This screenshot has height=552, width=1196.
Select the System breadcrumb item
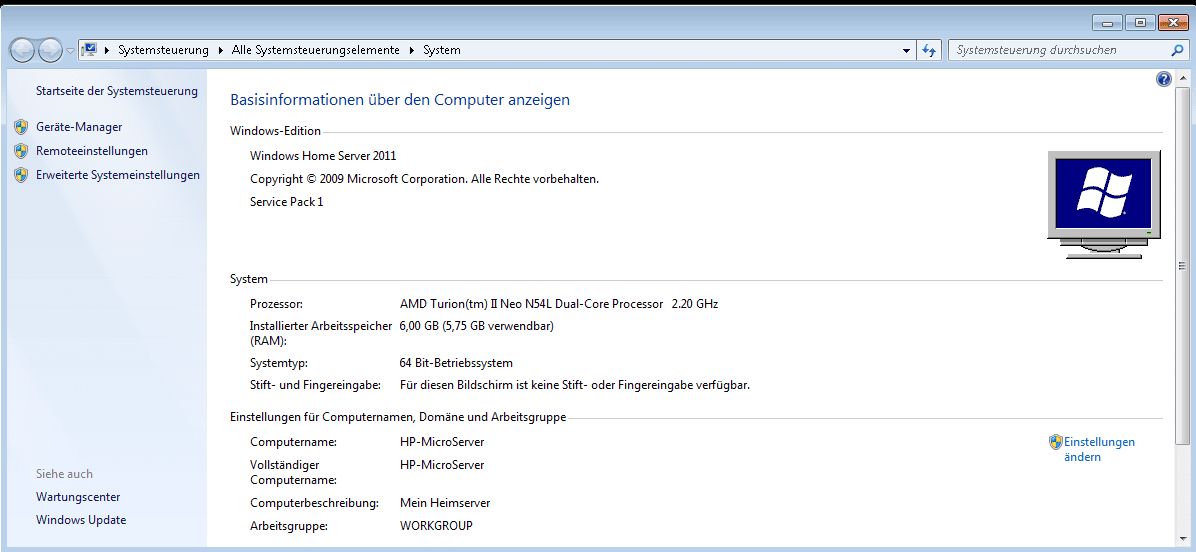tap(442, 50)
